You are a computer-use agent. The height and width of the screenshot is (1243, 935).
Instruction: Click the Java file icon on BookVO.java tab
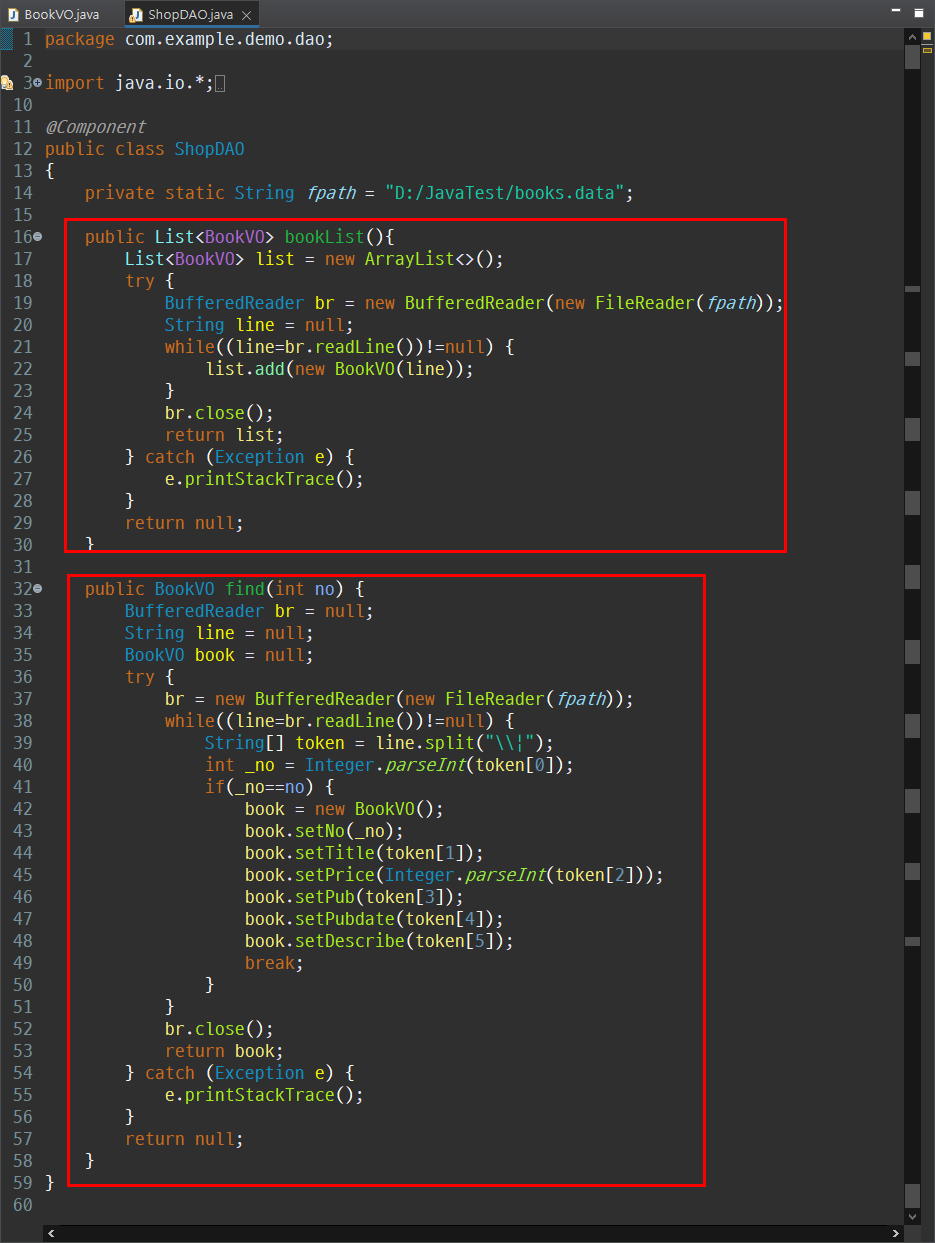[14, 14]
